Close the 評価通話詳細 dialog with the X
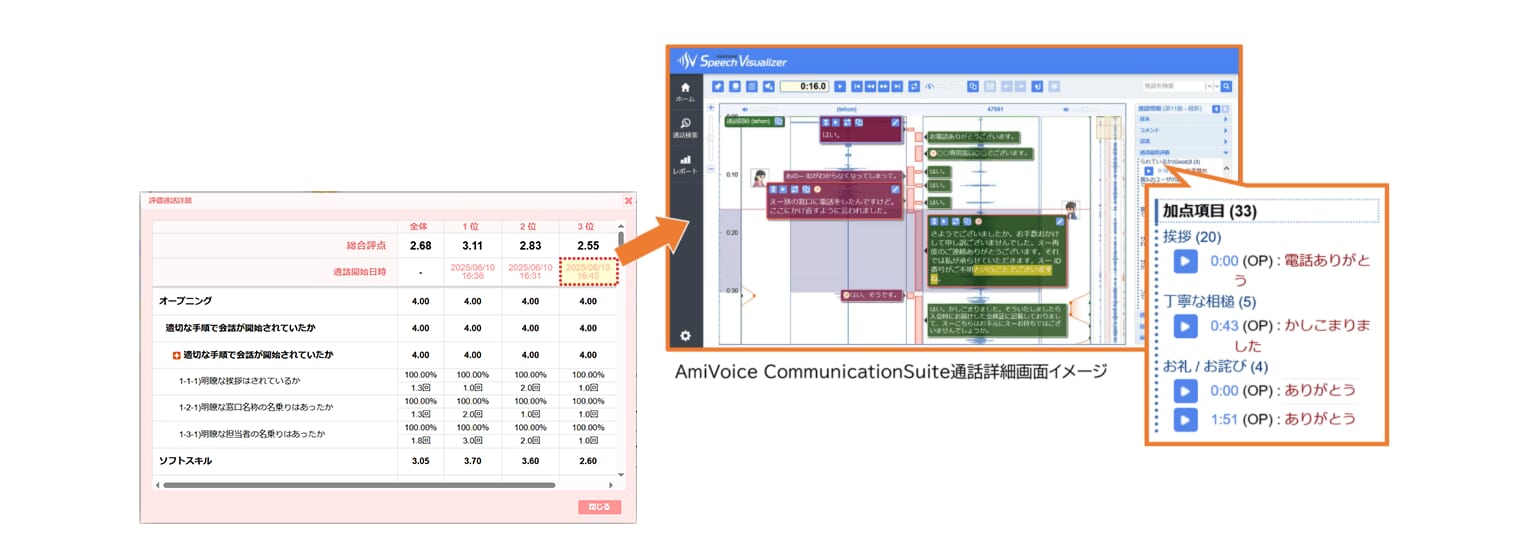The height and width of the screenshot is (539, 1536). [x=628, y=201]
